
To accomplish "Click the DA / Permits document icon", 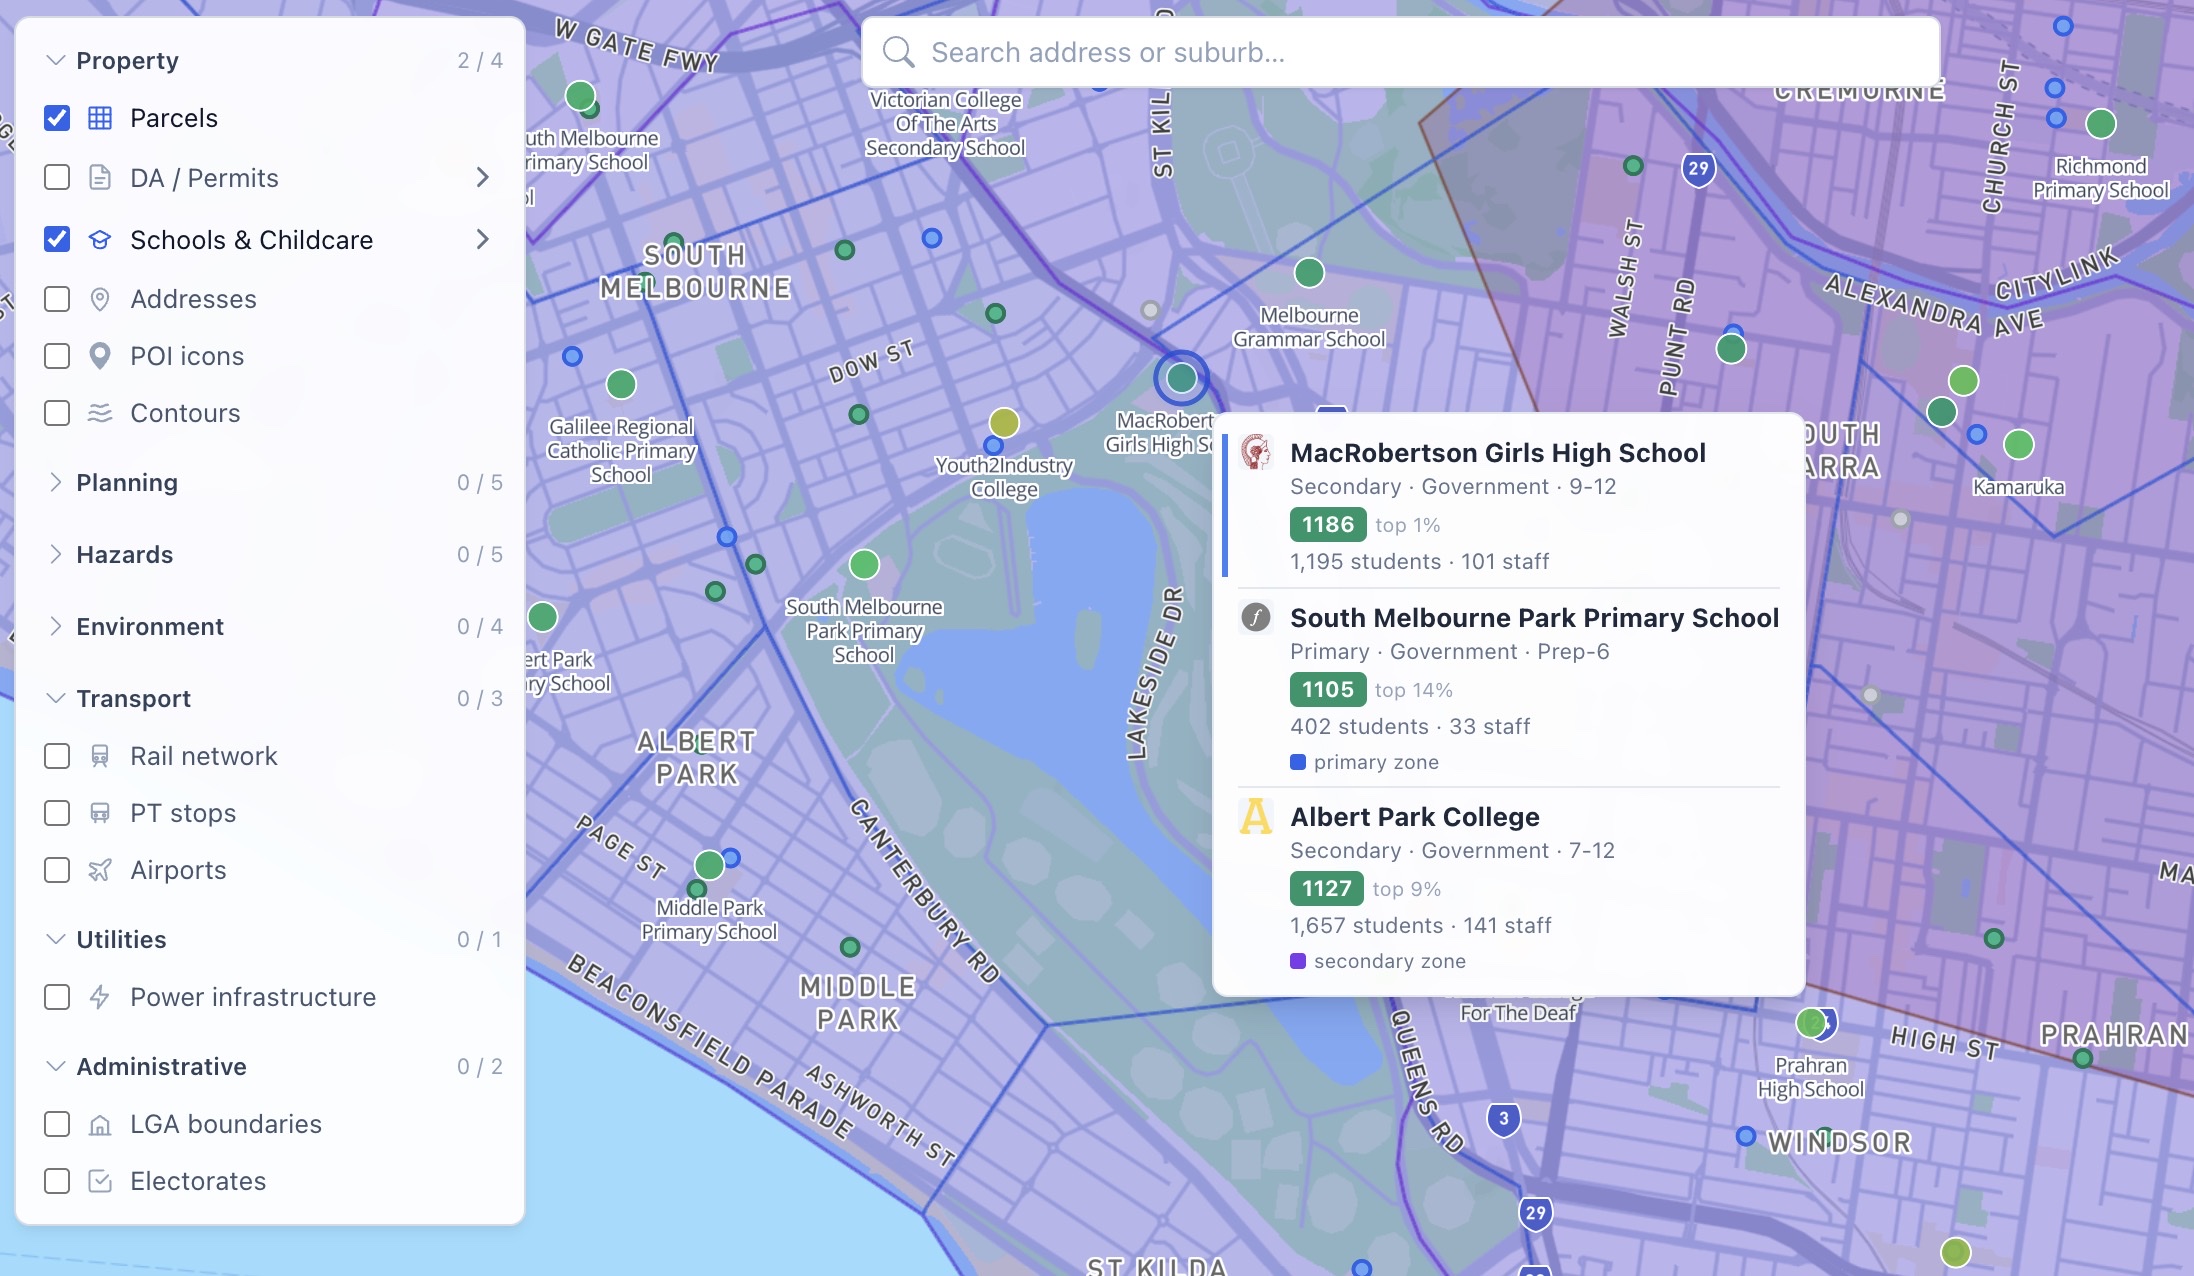I will point(100,178).
